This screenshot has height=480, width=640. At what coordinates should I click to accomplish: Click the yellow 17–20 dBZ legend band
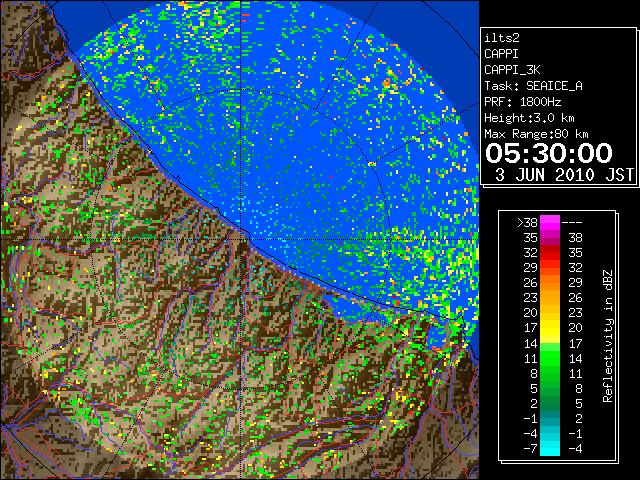point(550,328)
